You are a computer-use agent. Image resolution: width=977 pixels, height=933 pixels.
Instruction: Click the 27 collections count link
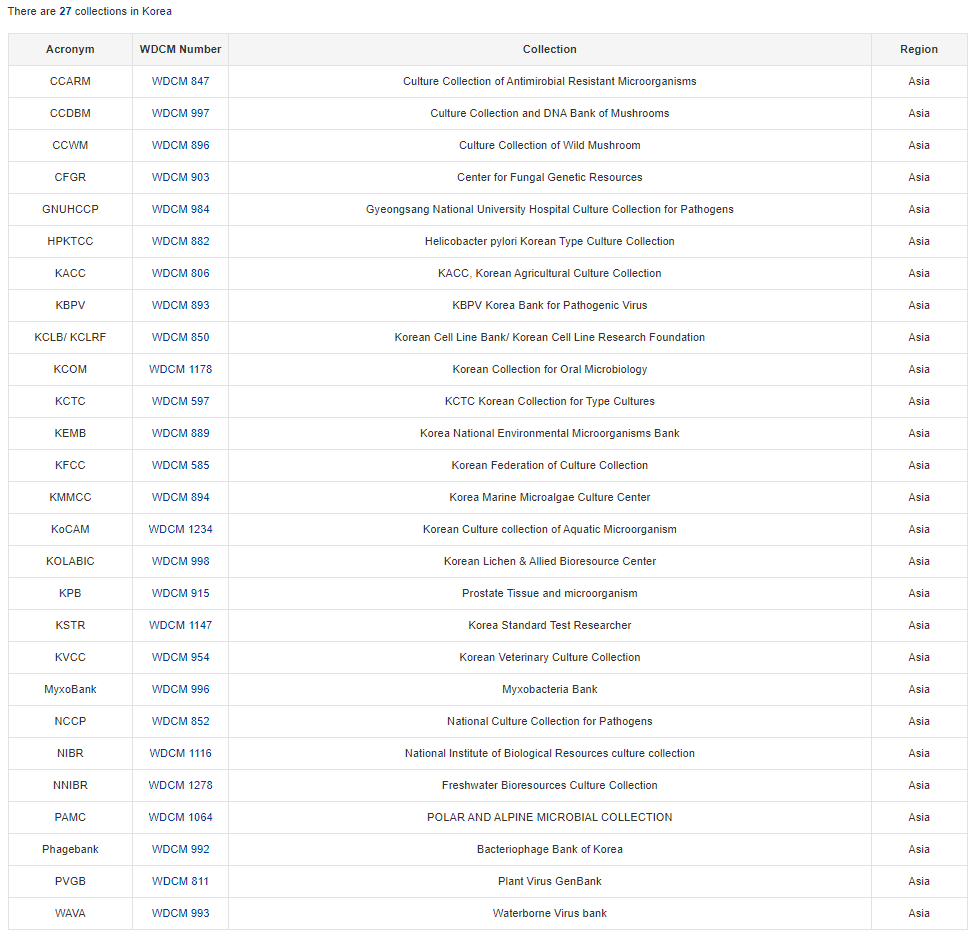(x=65, y=11)
